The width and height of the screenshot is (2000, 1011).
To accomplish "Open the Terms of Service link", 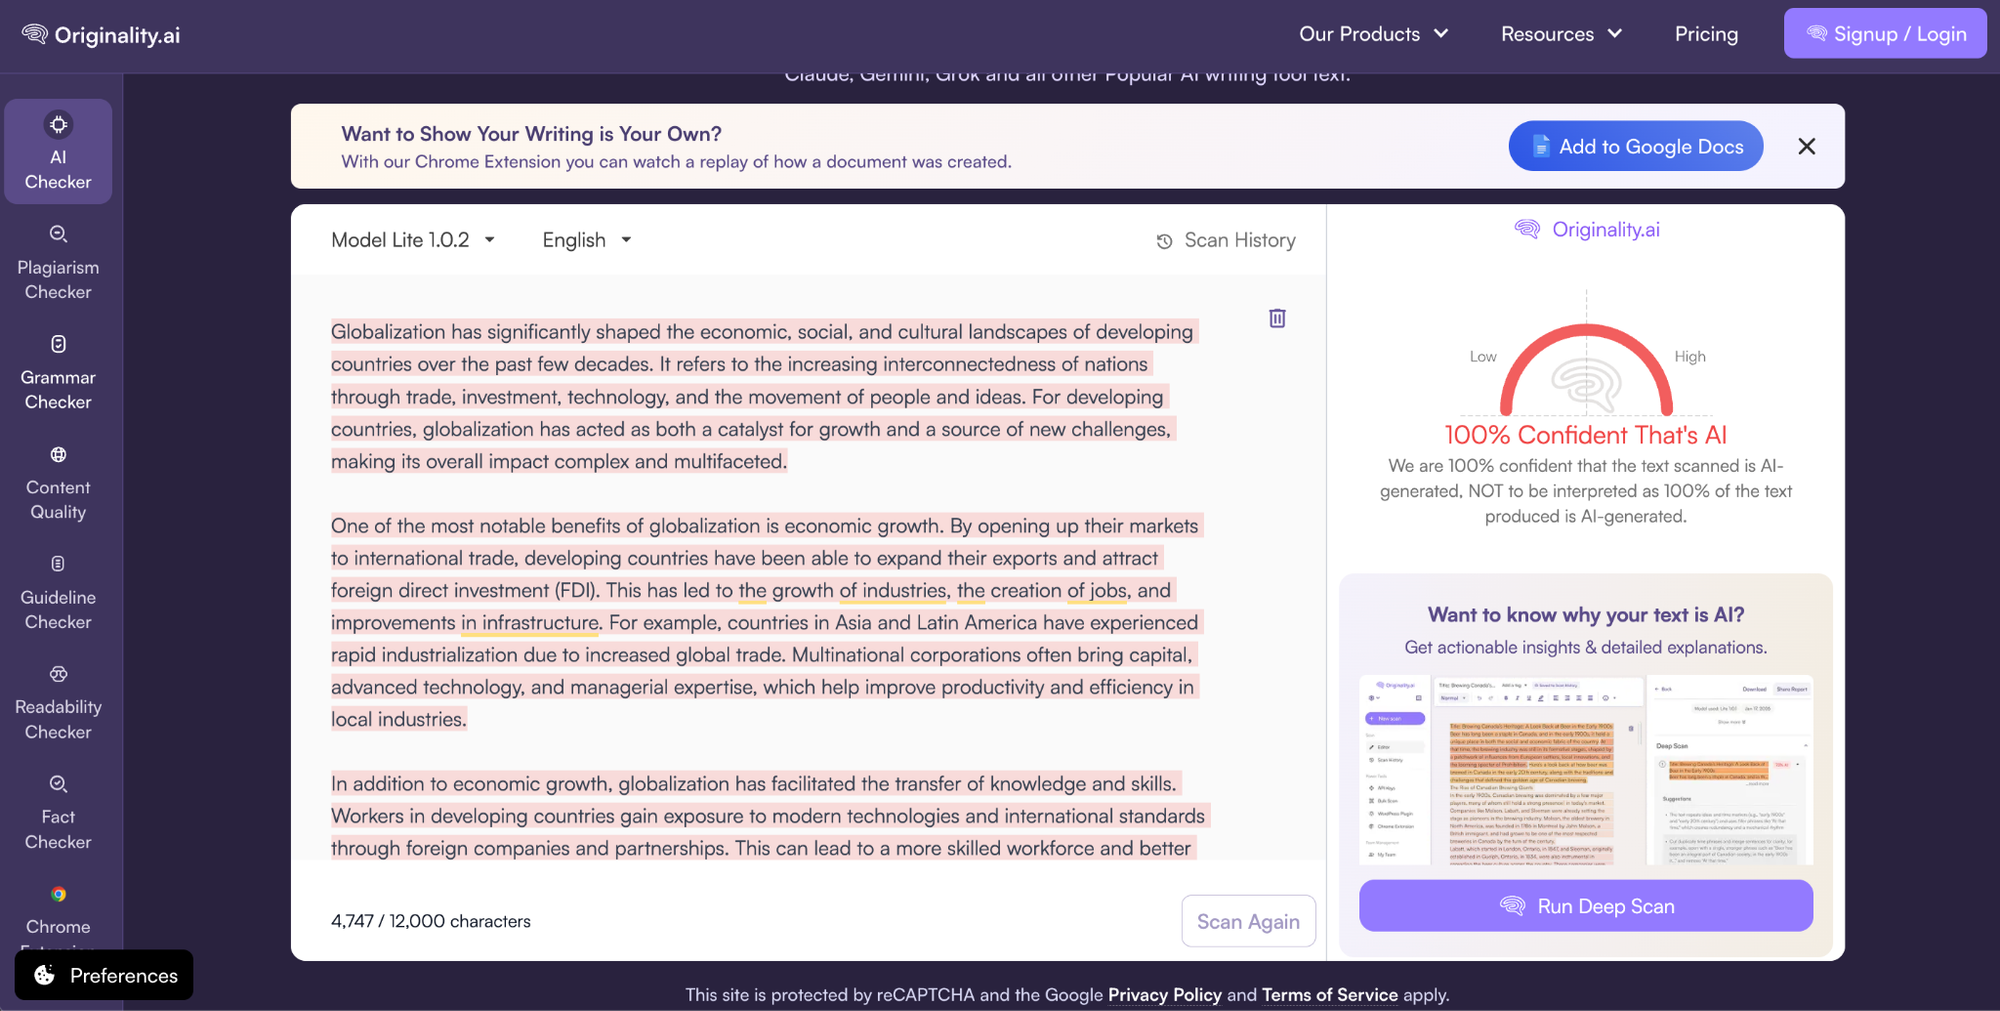I will 1329,995.
